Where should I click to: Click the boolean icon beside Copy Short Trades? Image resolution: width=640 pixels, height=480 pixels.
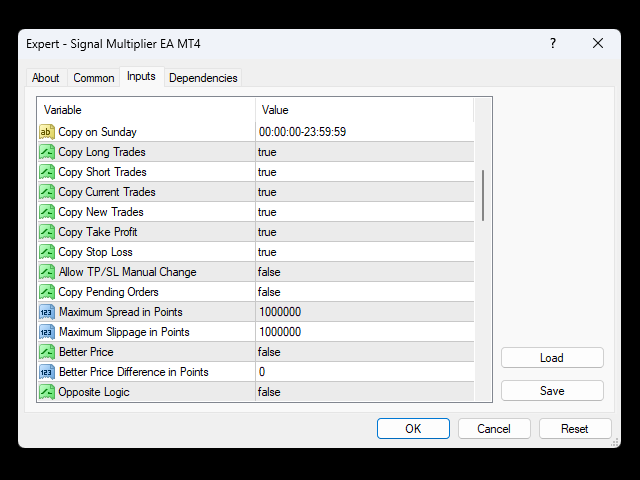click(47, 172)
